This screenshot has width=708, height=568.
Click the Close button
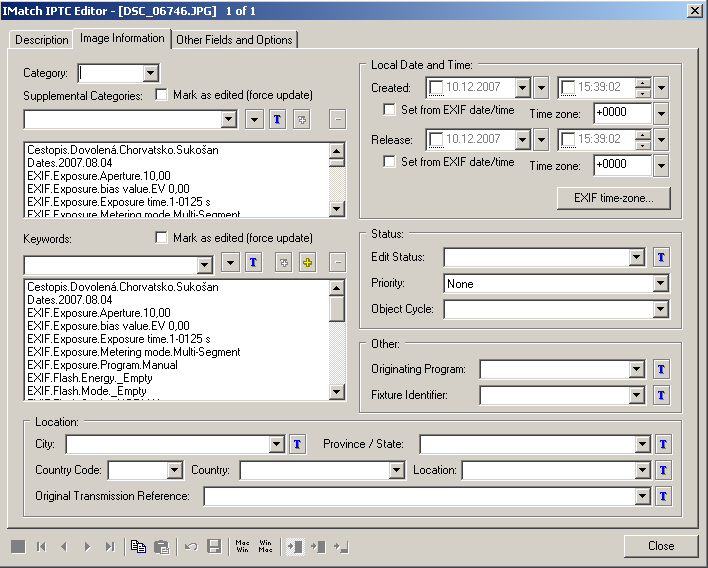click(x=661, y=546)
